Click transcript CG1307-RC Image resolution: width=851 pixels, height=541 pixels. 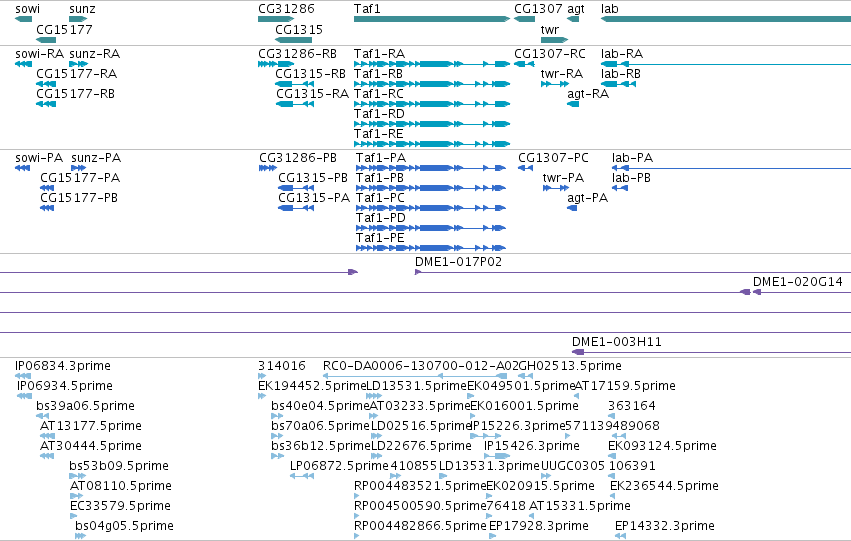tap(550, 54)
